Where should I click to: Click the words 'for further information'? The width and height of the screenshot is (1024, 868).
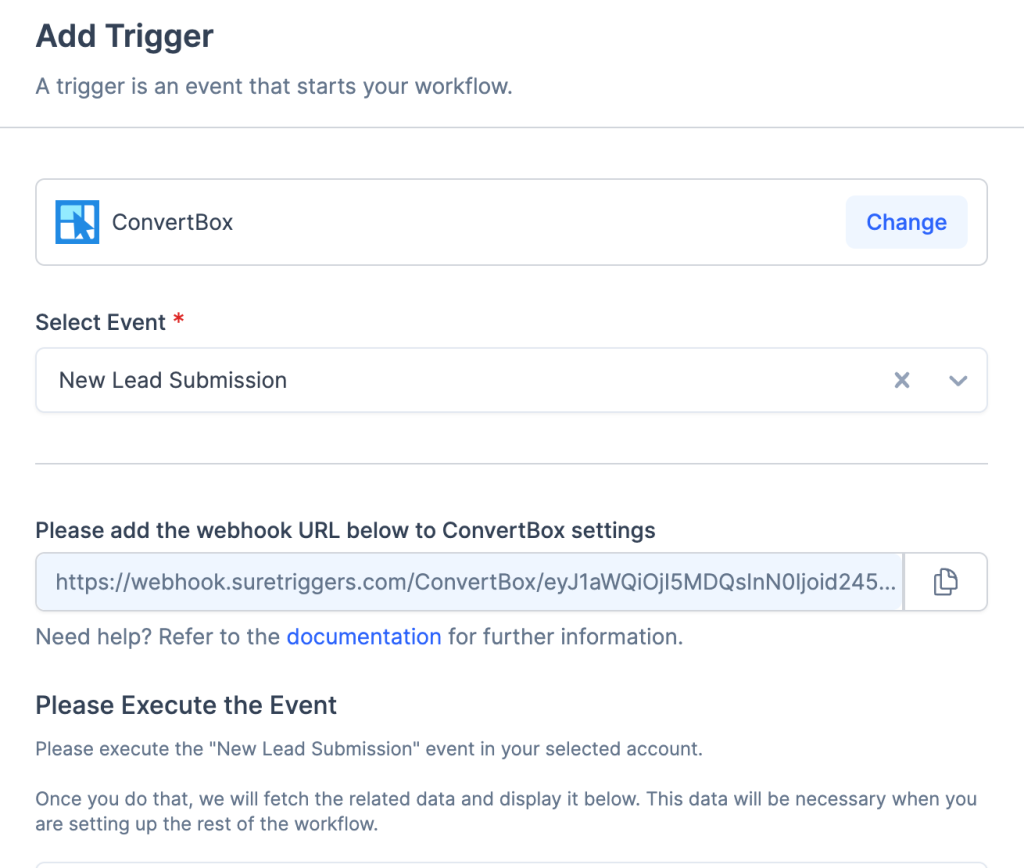click(565, 637)
